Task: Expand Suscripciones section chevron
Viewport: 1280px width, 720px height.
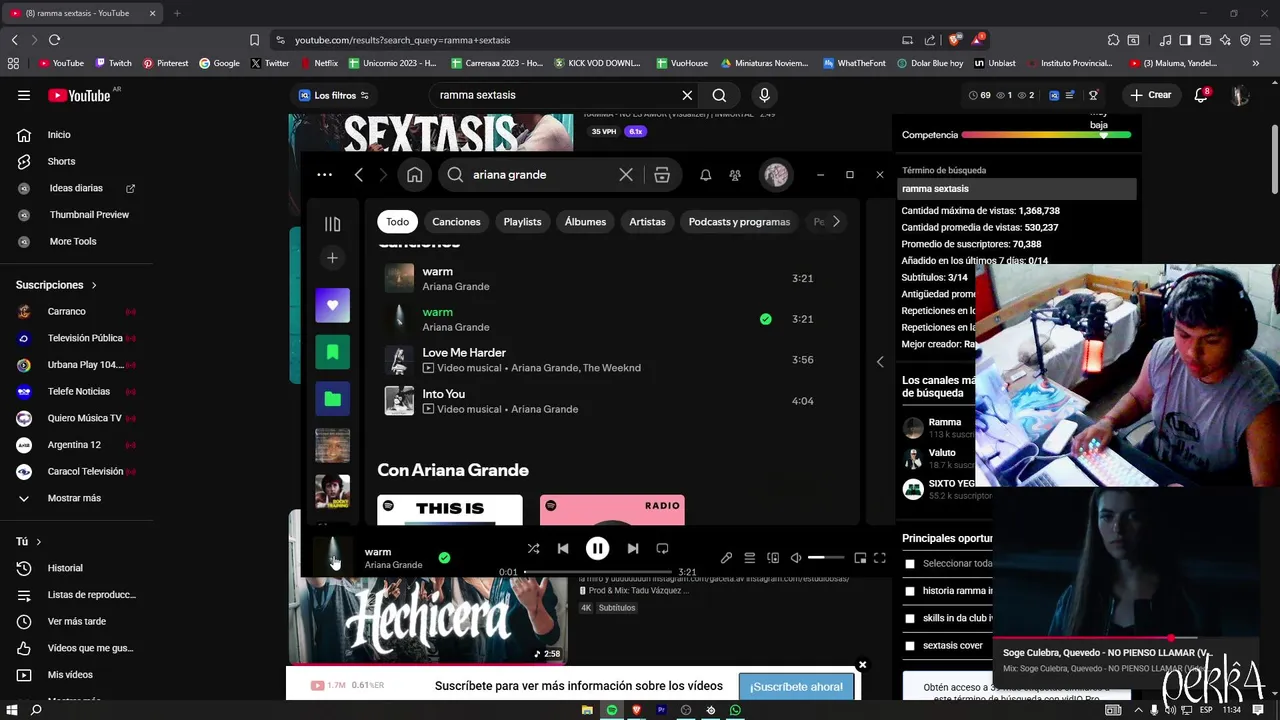Action: coord(94,285)
